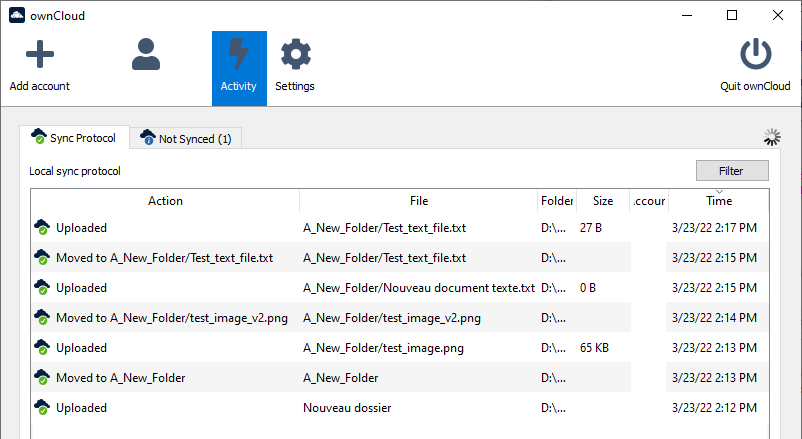Select file cell A_New_Folder/test_image_v2.png
Viewport: 802px width, 439px height.
point(392,318)
